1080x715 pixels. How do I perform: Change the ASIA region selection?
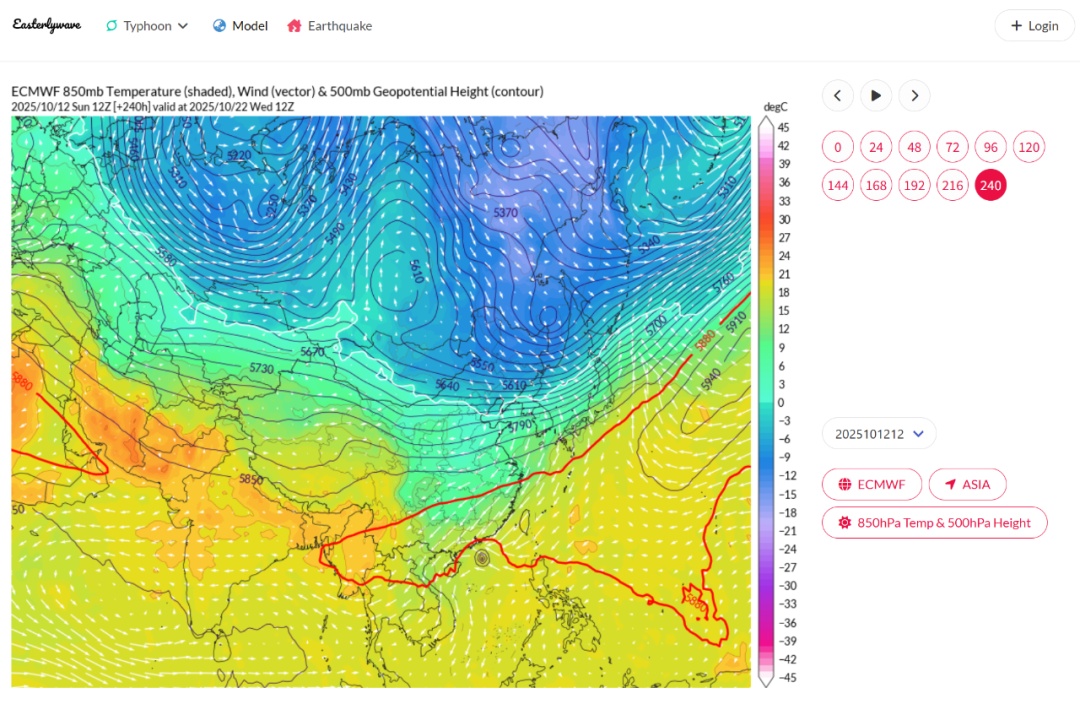click(x=967, y=484)
